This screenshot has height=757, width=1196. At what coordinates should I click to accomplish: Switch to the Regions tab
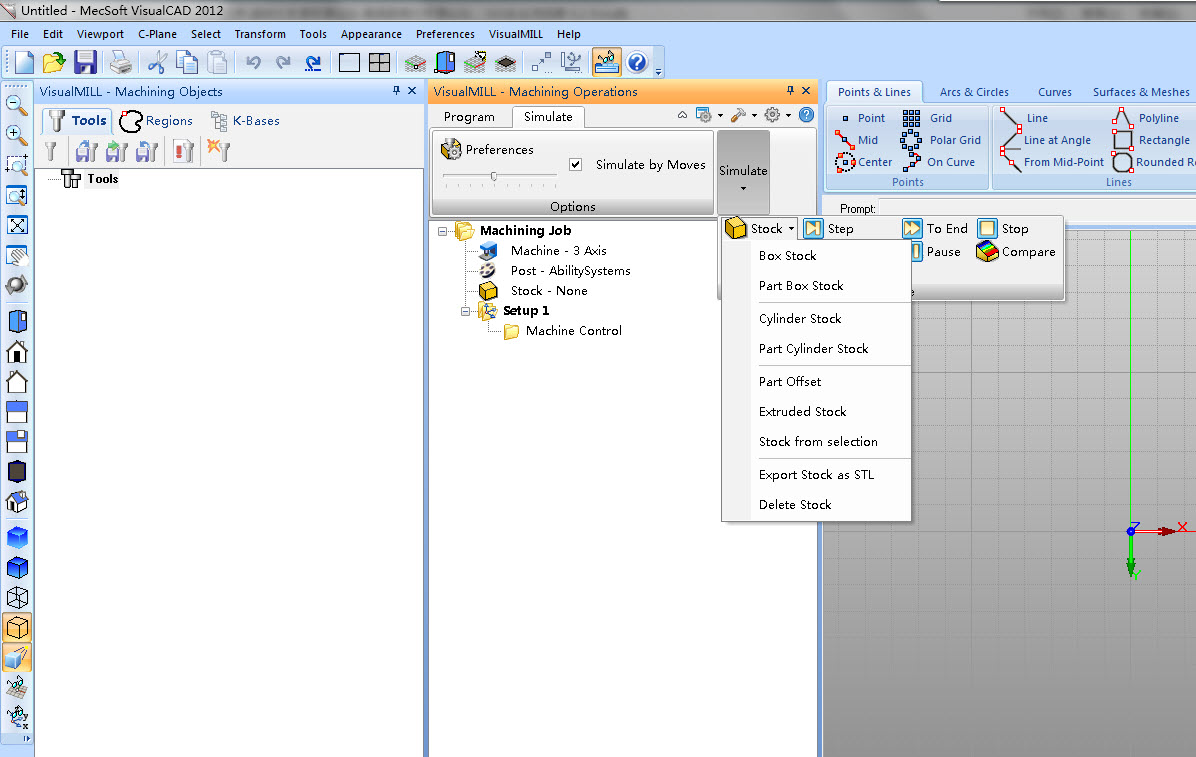pos(156,121)
